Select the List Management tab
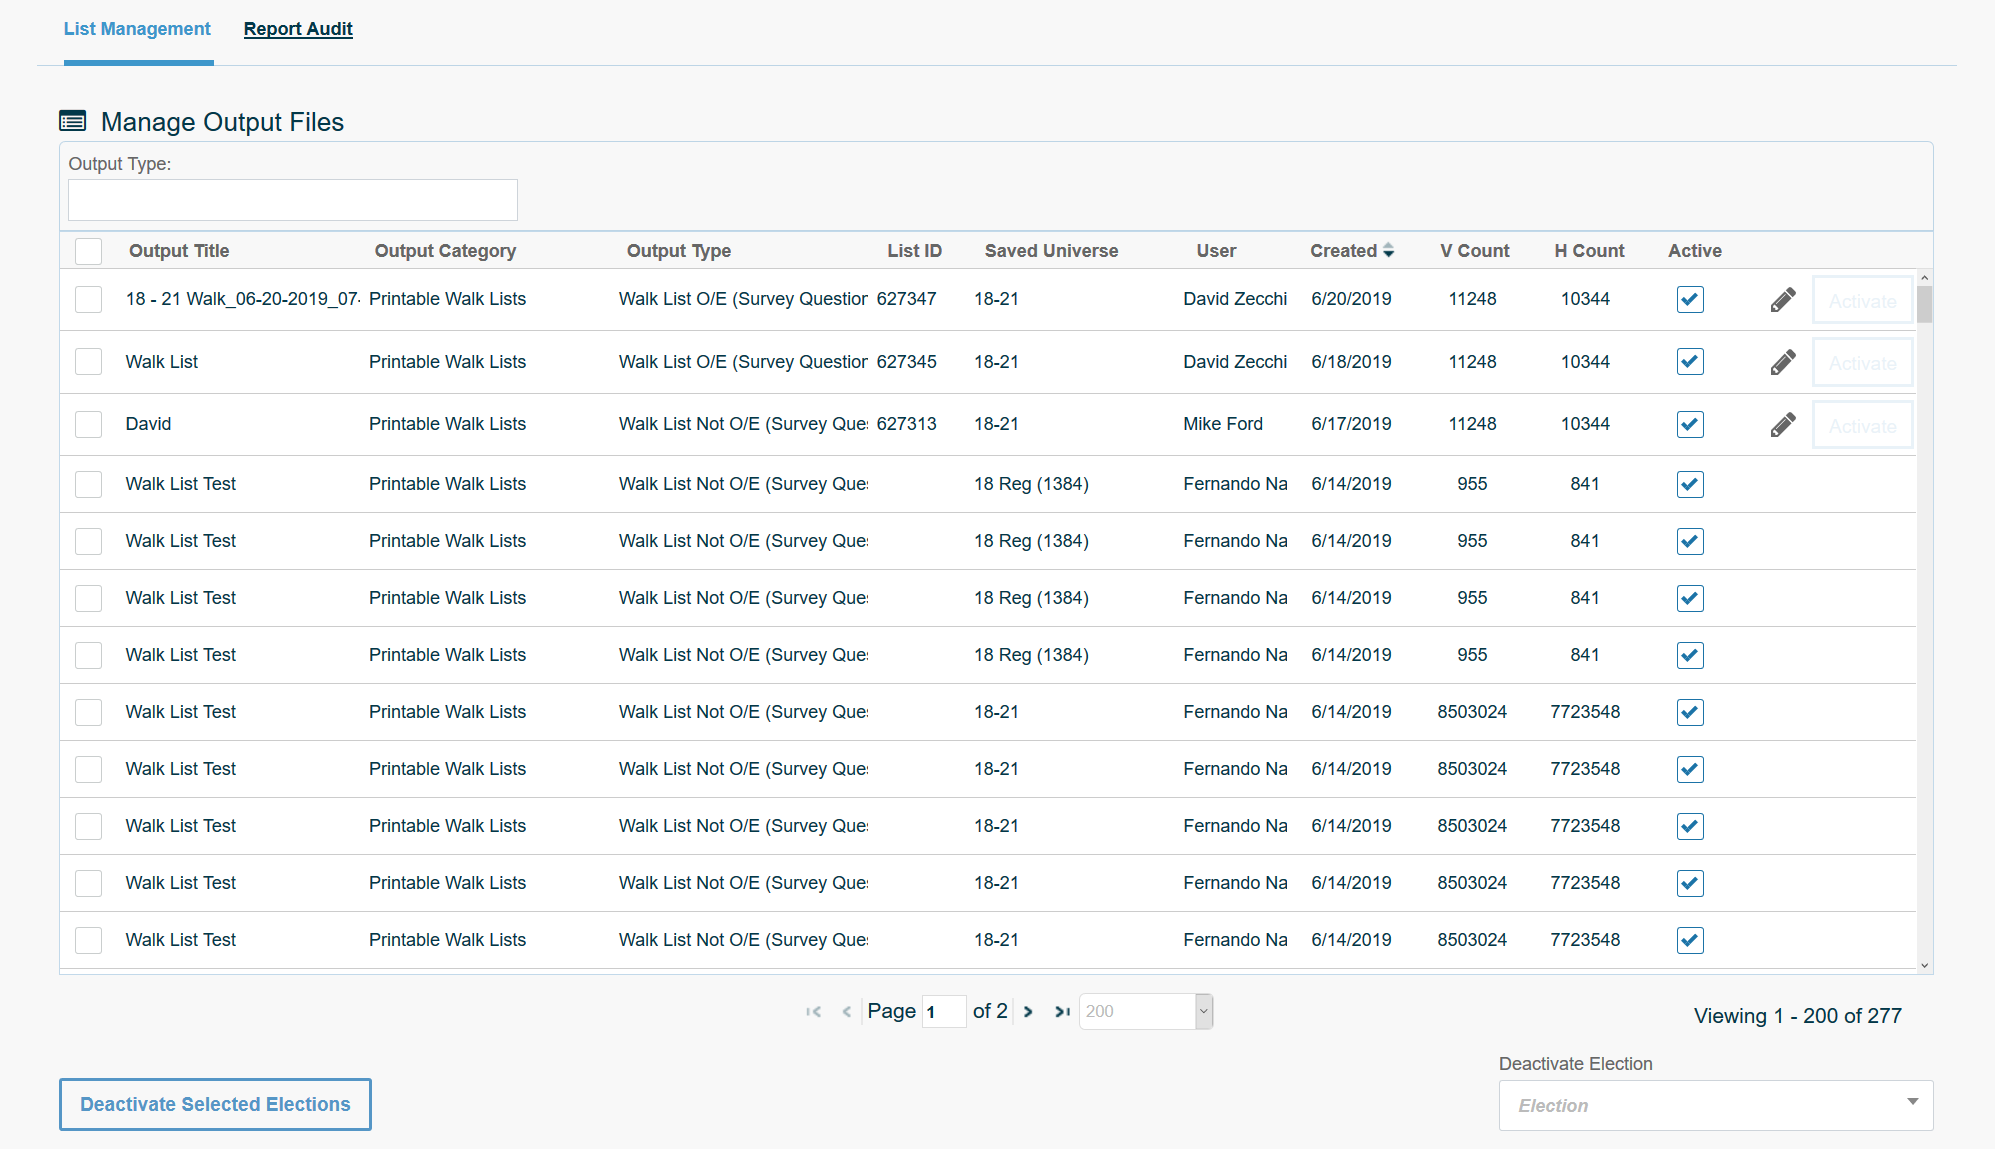 coord(137,28)
